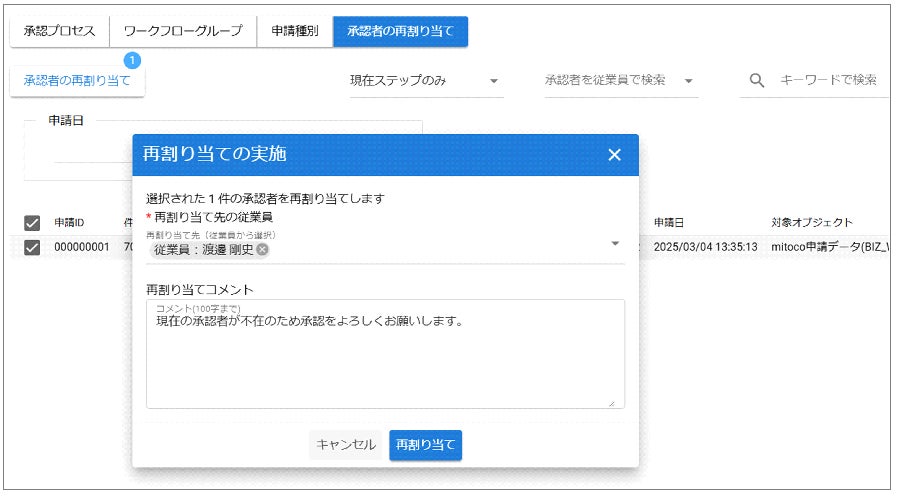Viewport: 900px width, 497px height.
Task: Open the 申請種別 tab
Action: pyautogui.click(x=294, y=31)
